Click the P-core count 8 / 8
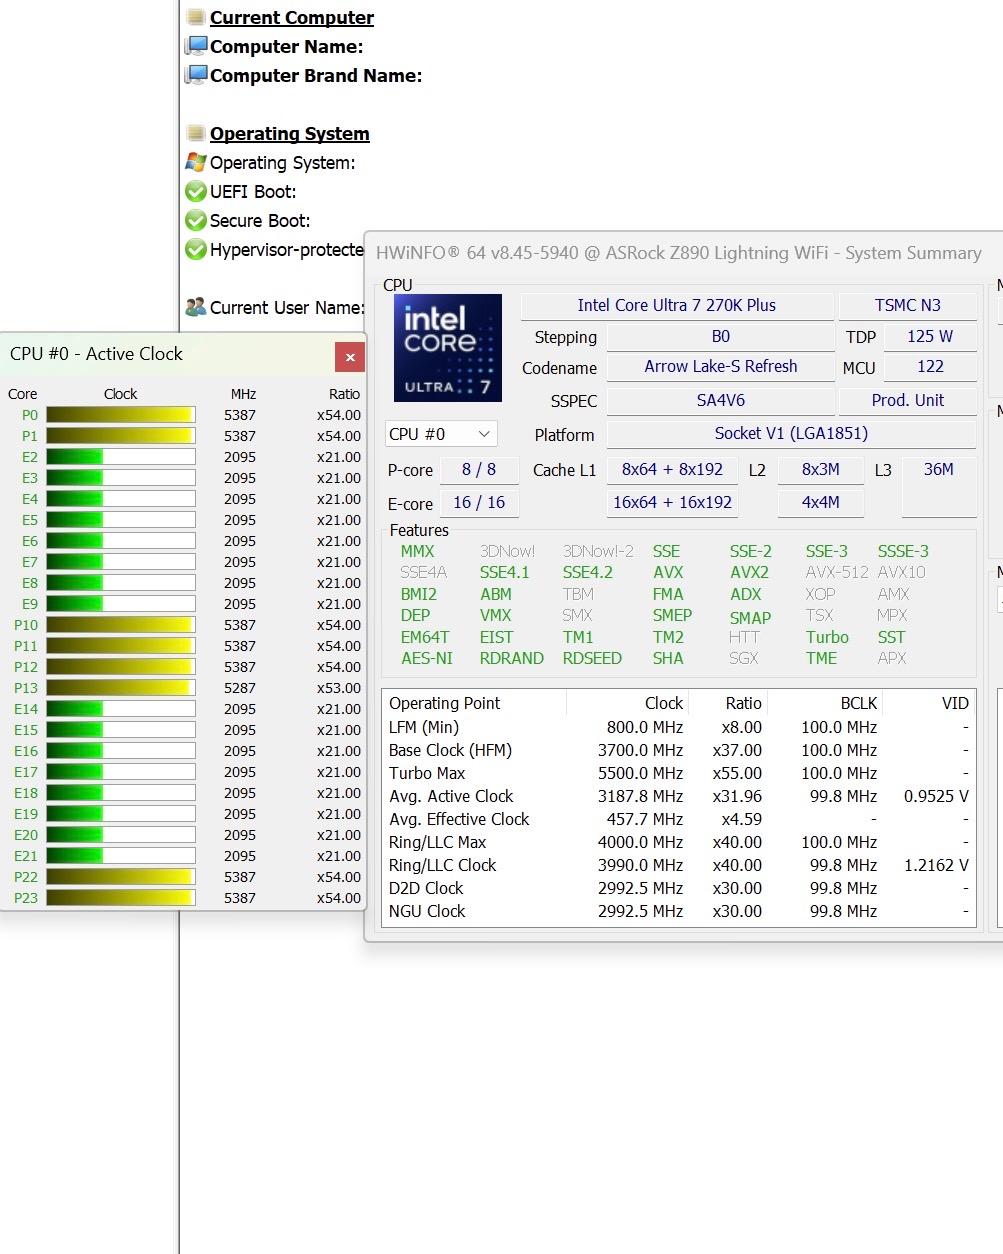The image size is (1003, 1254). coord(479,470)
